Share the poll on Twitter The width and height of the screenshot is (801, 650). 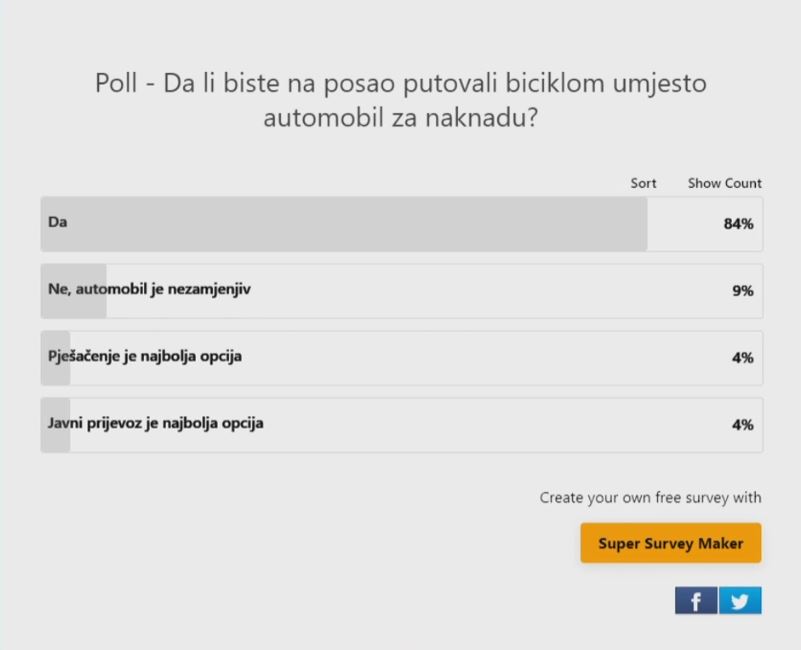(x=740, y=601)
